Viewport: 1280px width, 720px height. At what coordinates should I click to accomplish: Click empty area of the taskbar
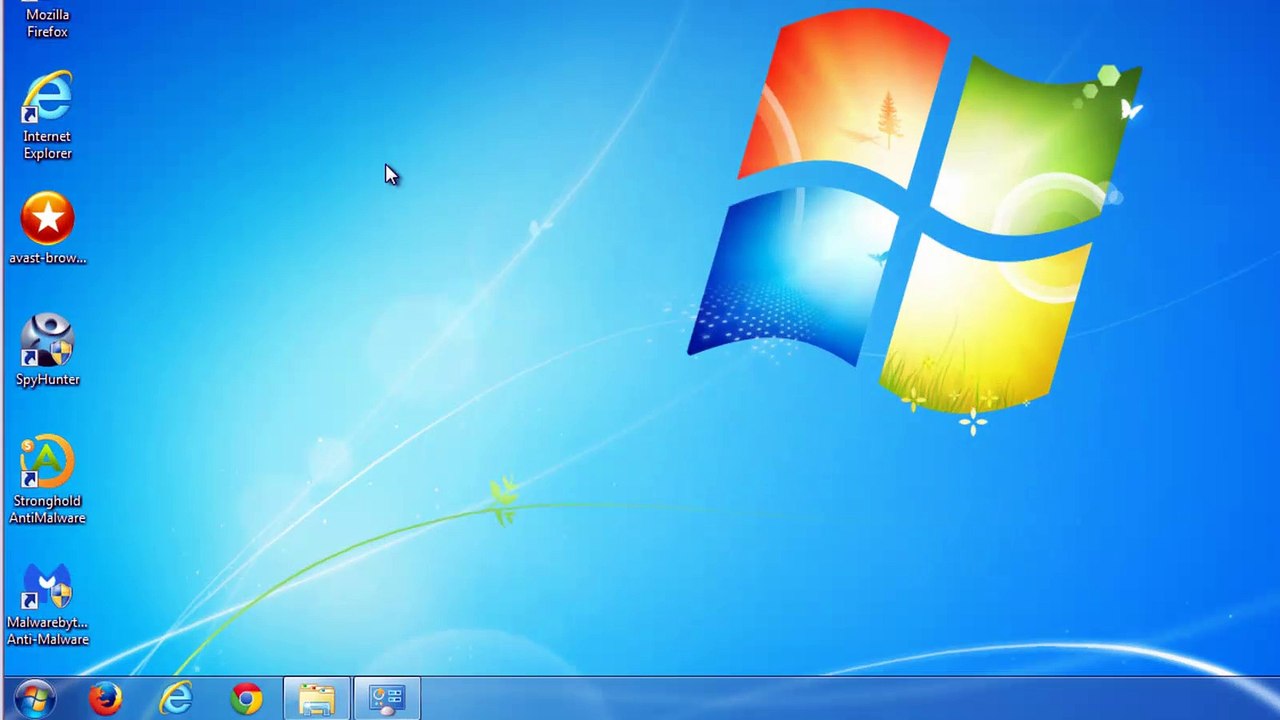tap(800, 699)
